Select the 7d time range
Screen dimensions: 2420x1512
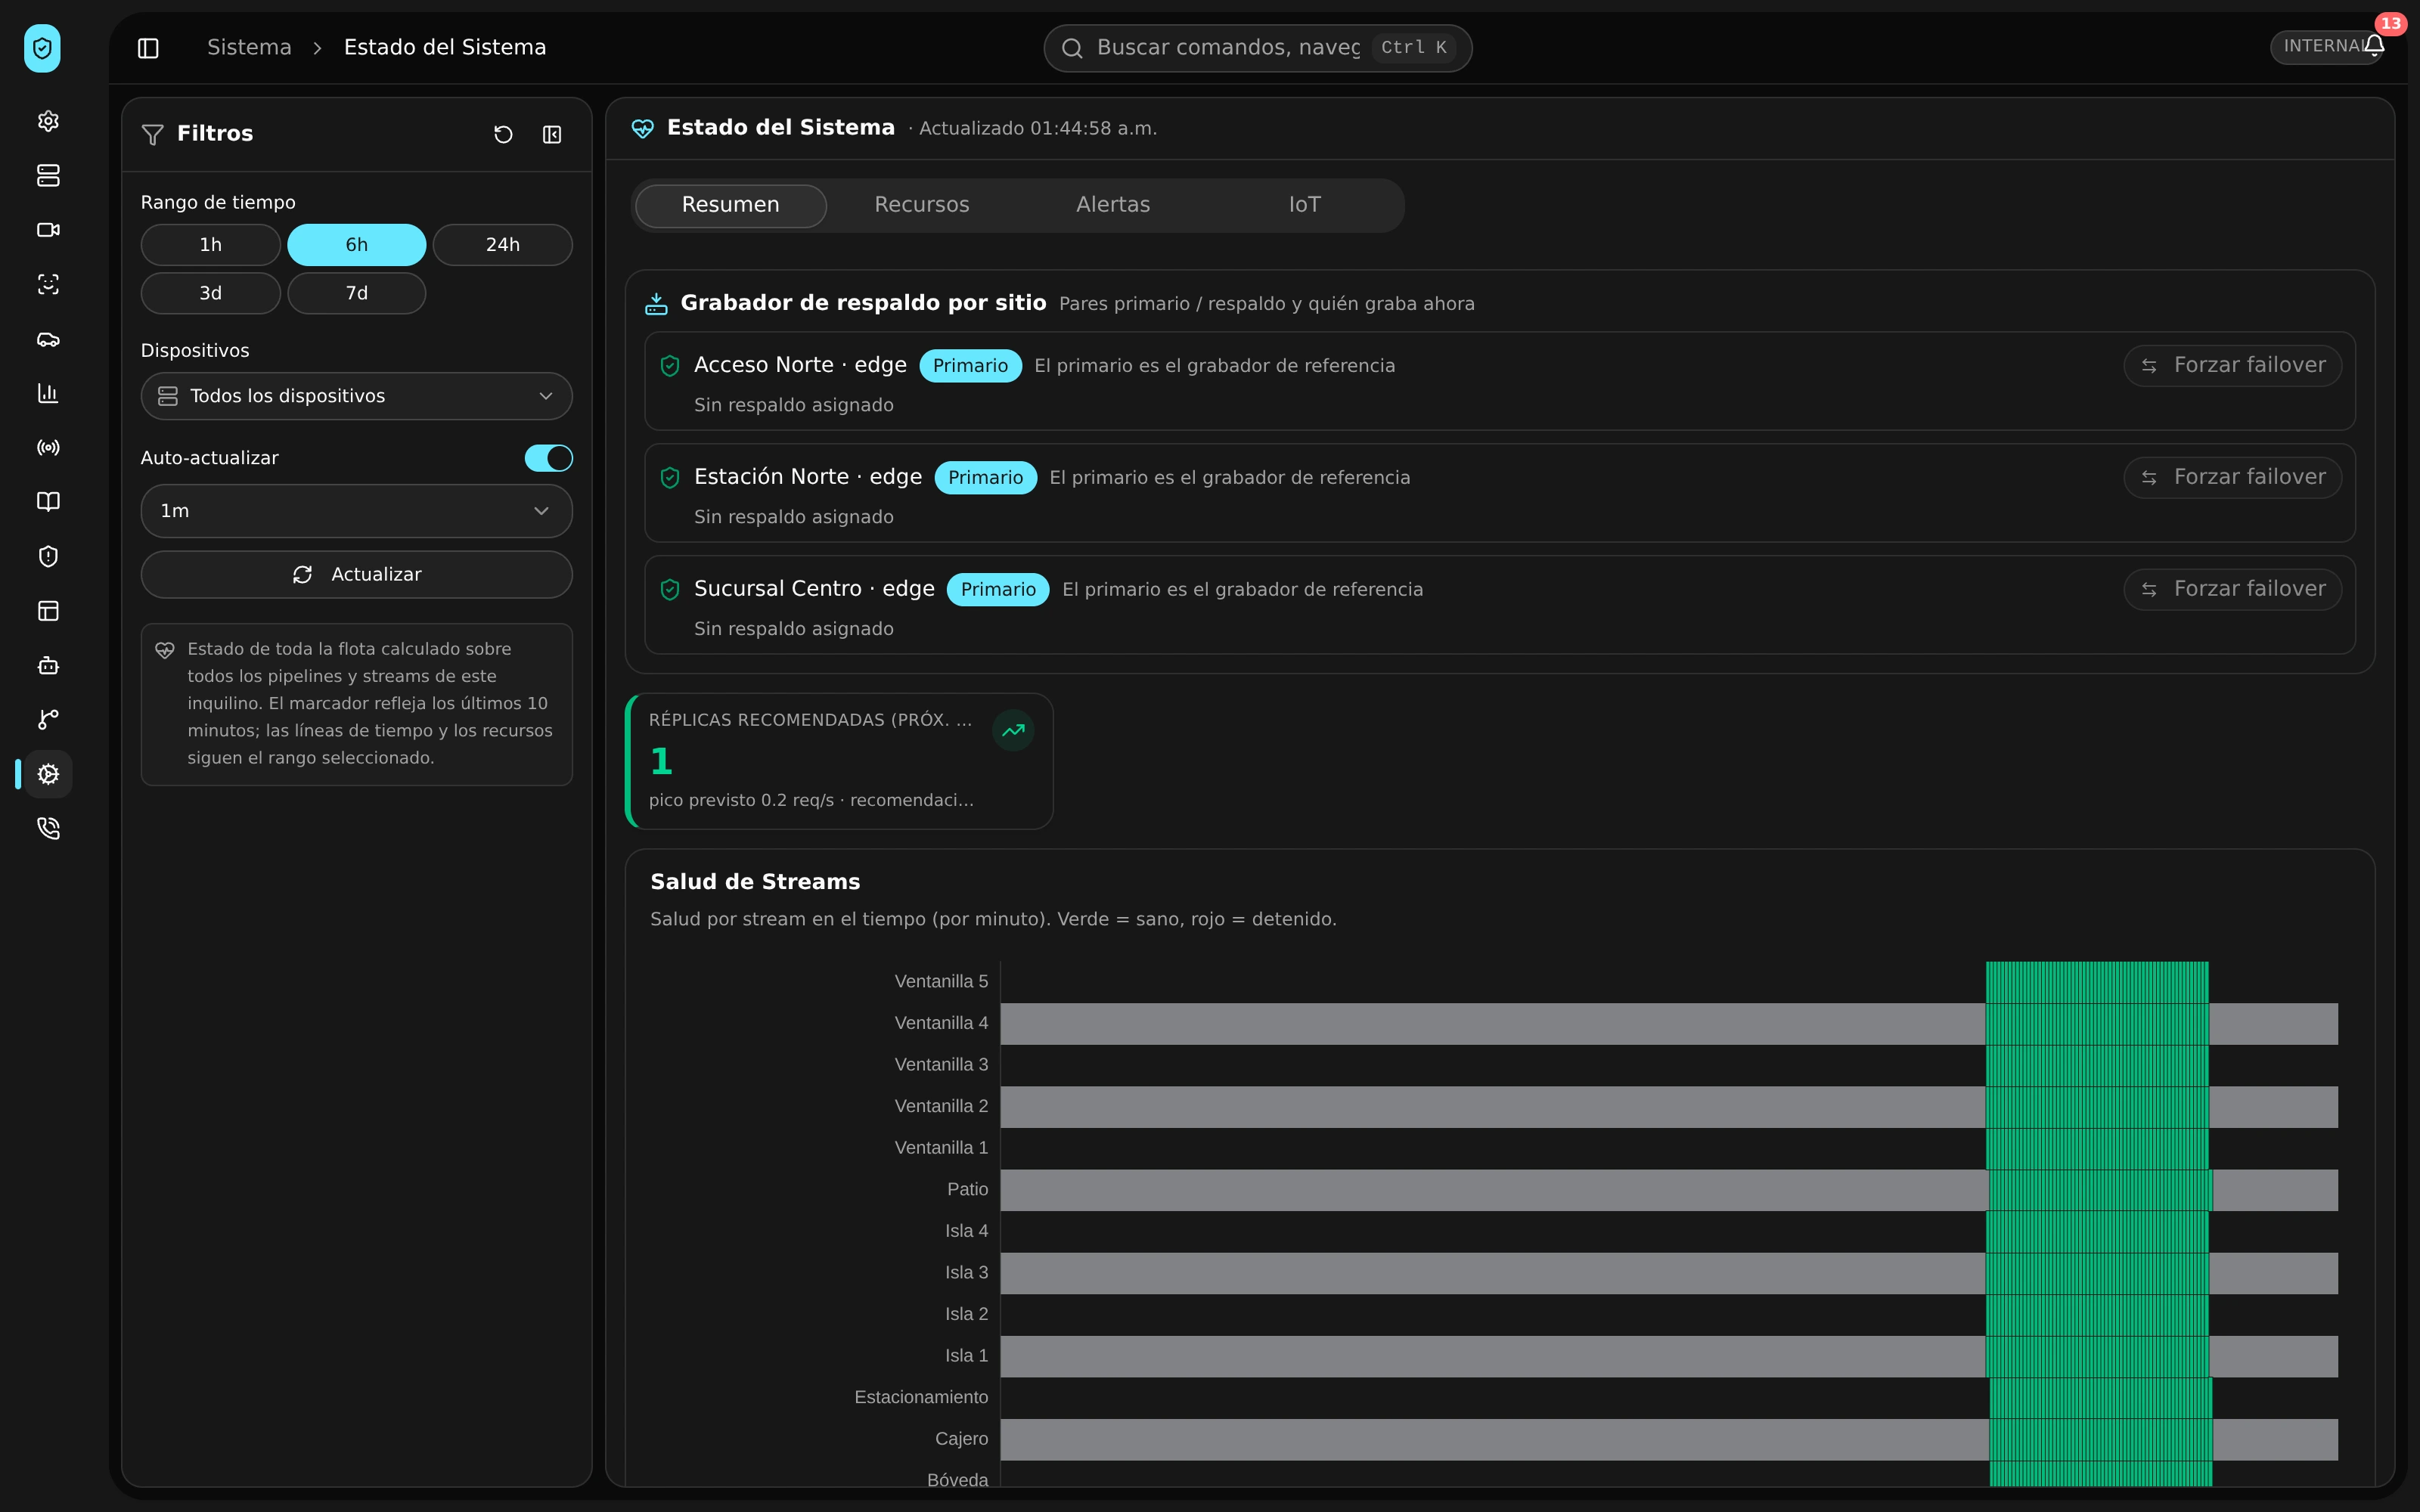click(357, 293)
